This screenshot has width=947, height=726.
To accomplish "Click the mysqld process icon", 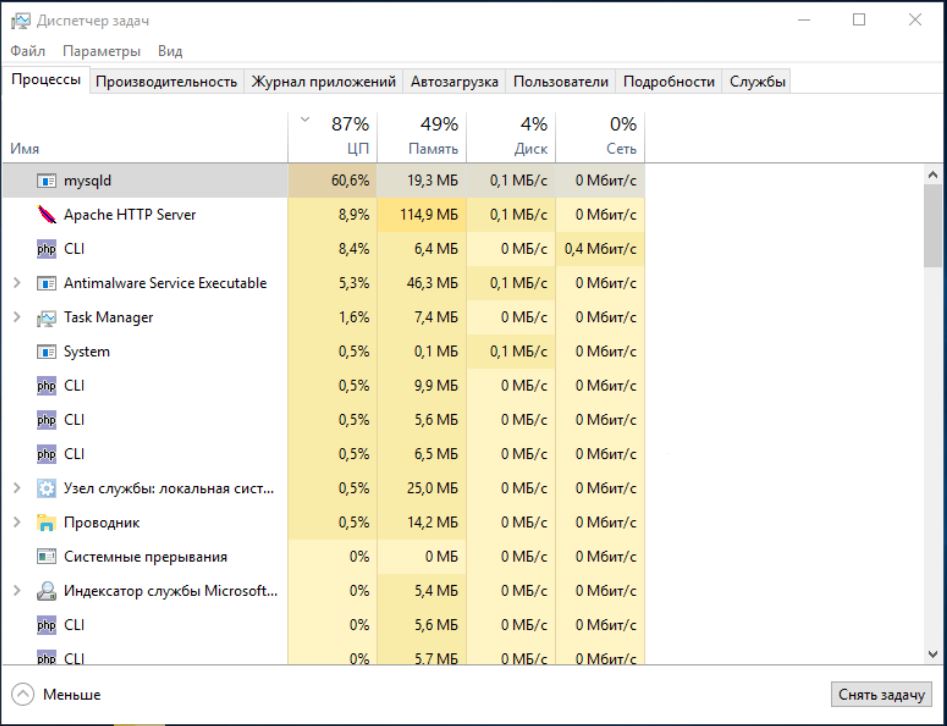I will pos(46,181).
